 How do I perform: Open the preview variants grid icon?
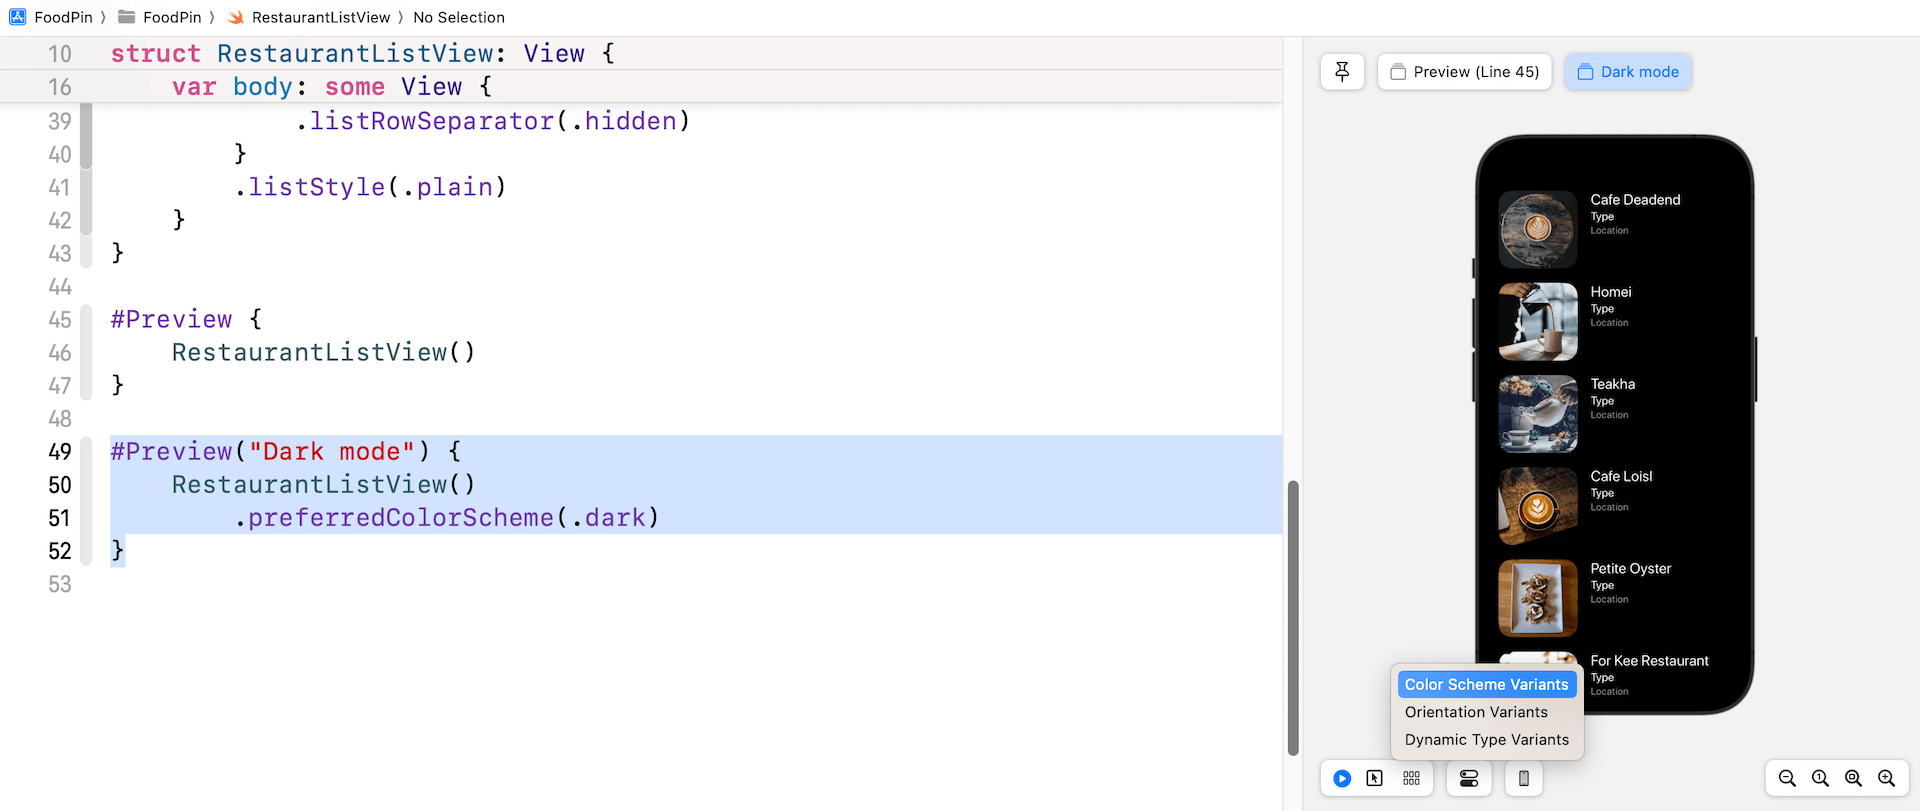click(x=1411, y=778)
